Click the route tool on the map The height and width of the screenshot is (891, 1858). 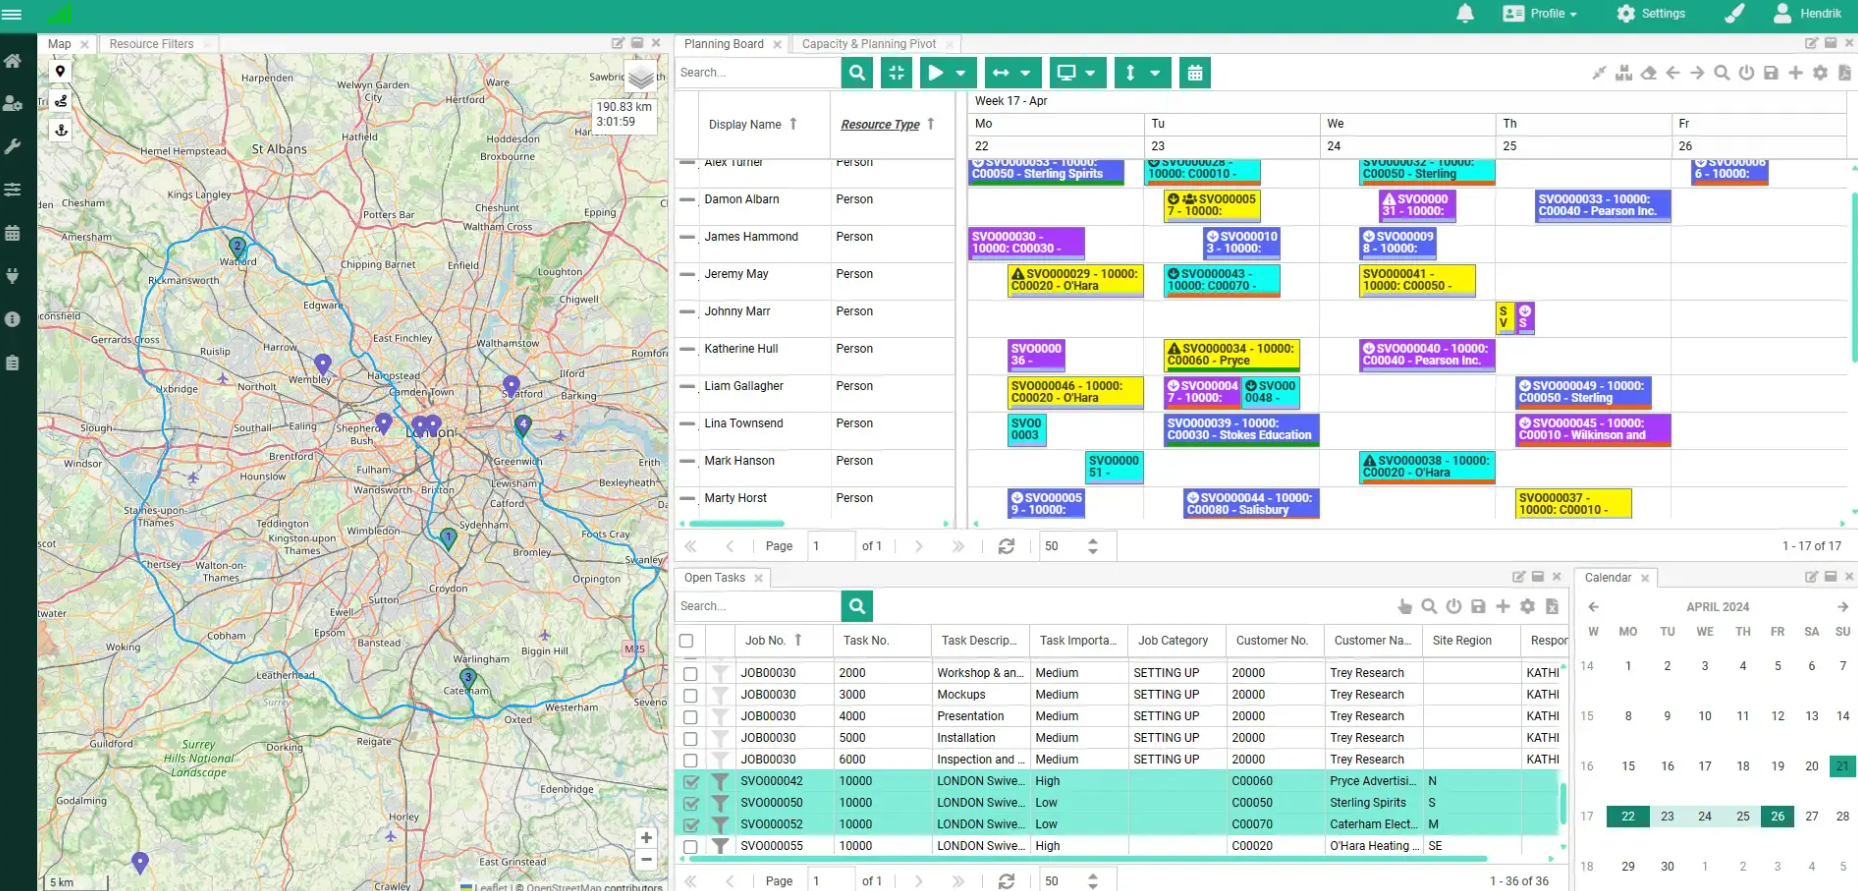(x=61, y=101)
